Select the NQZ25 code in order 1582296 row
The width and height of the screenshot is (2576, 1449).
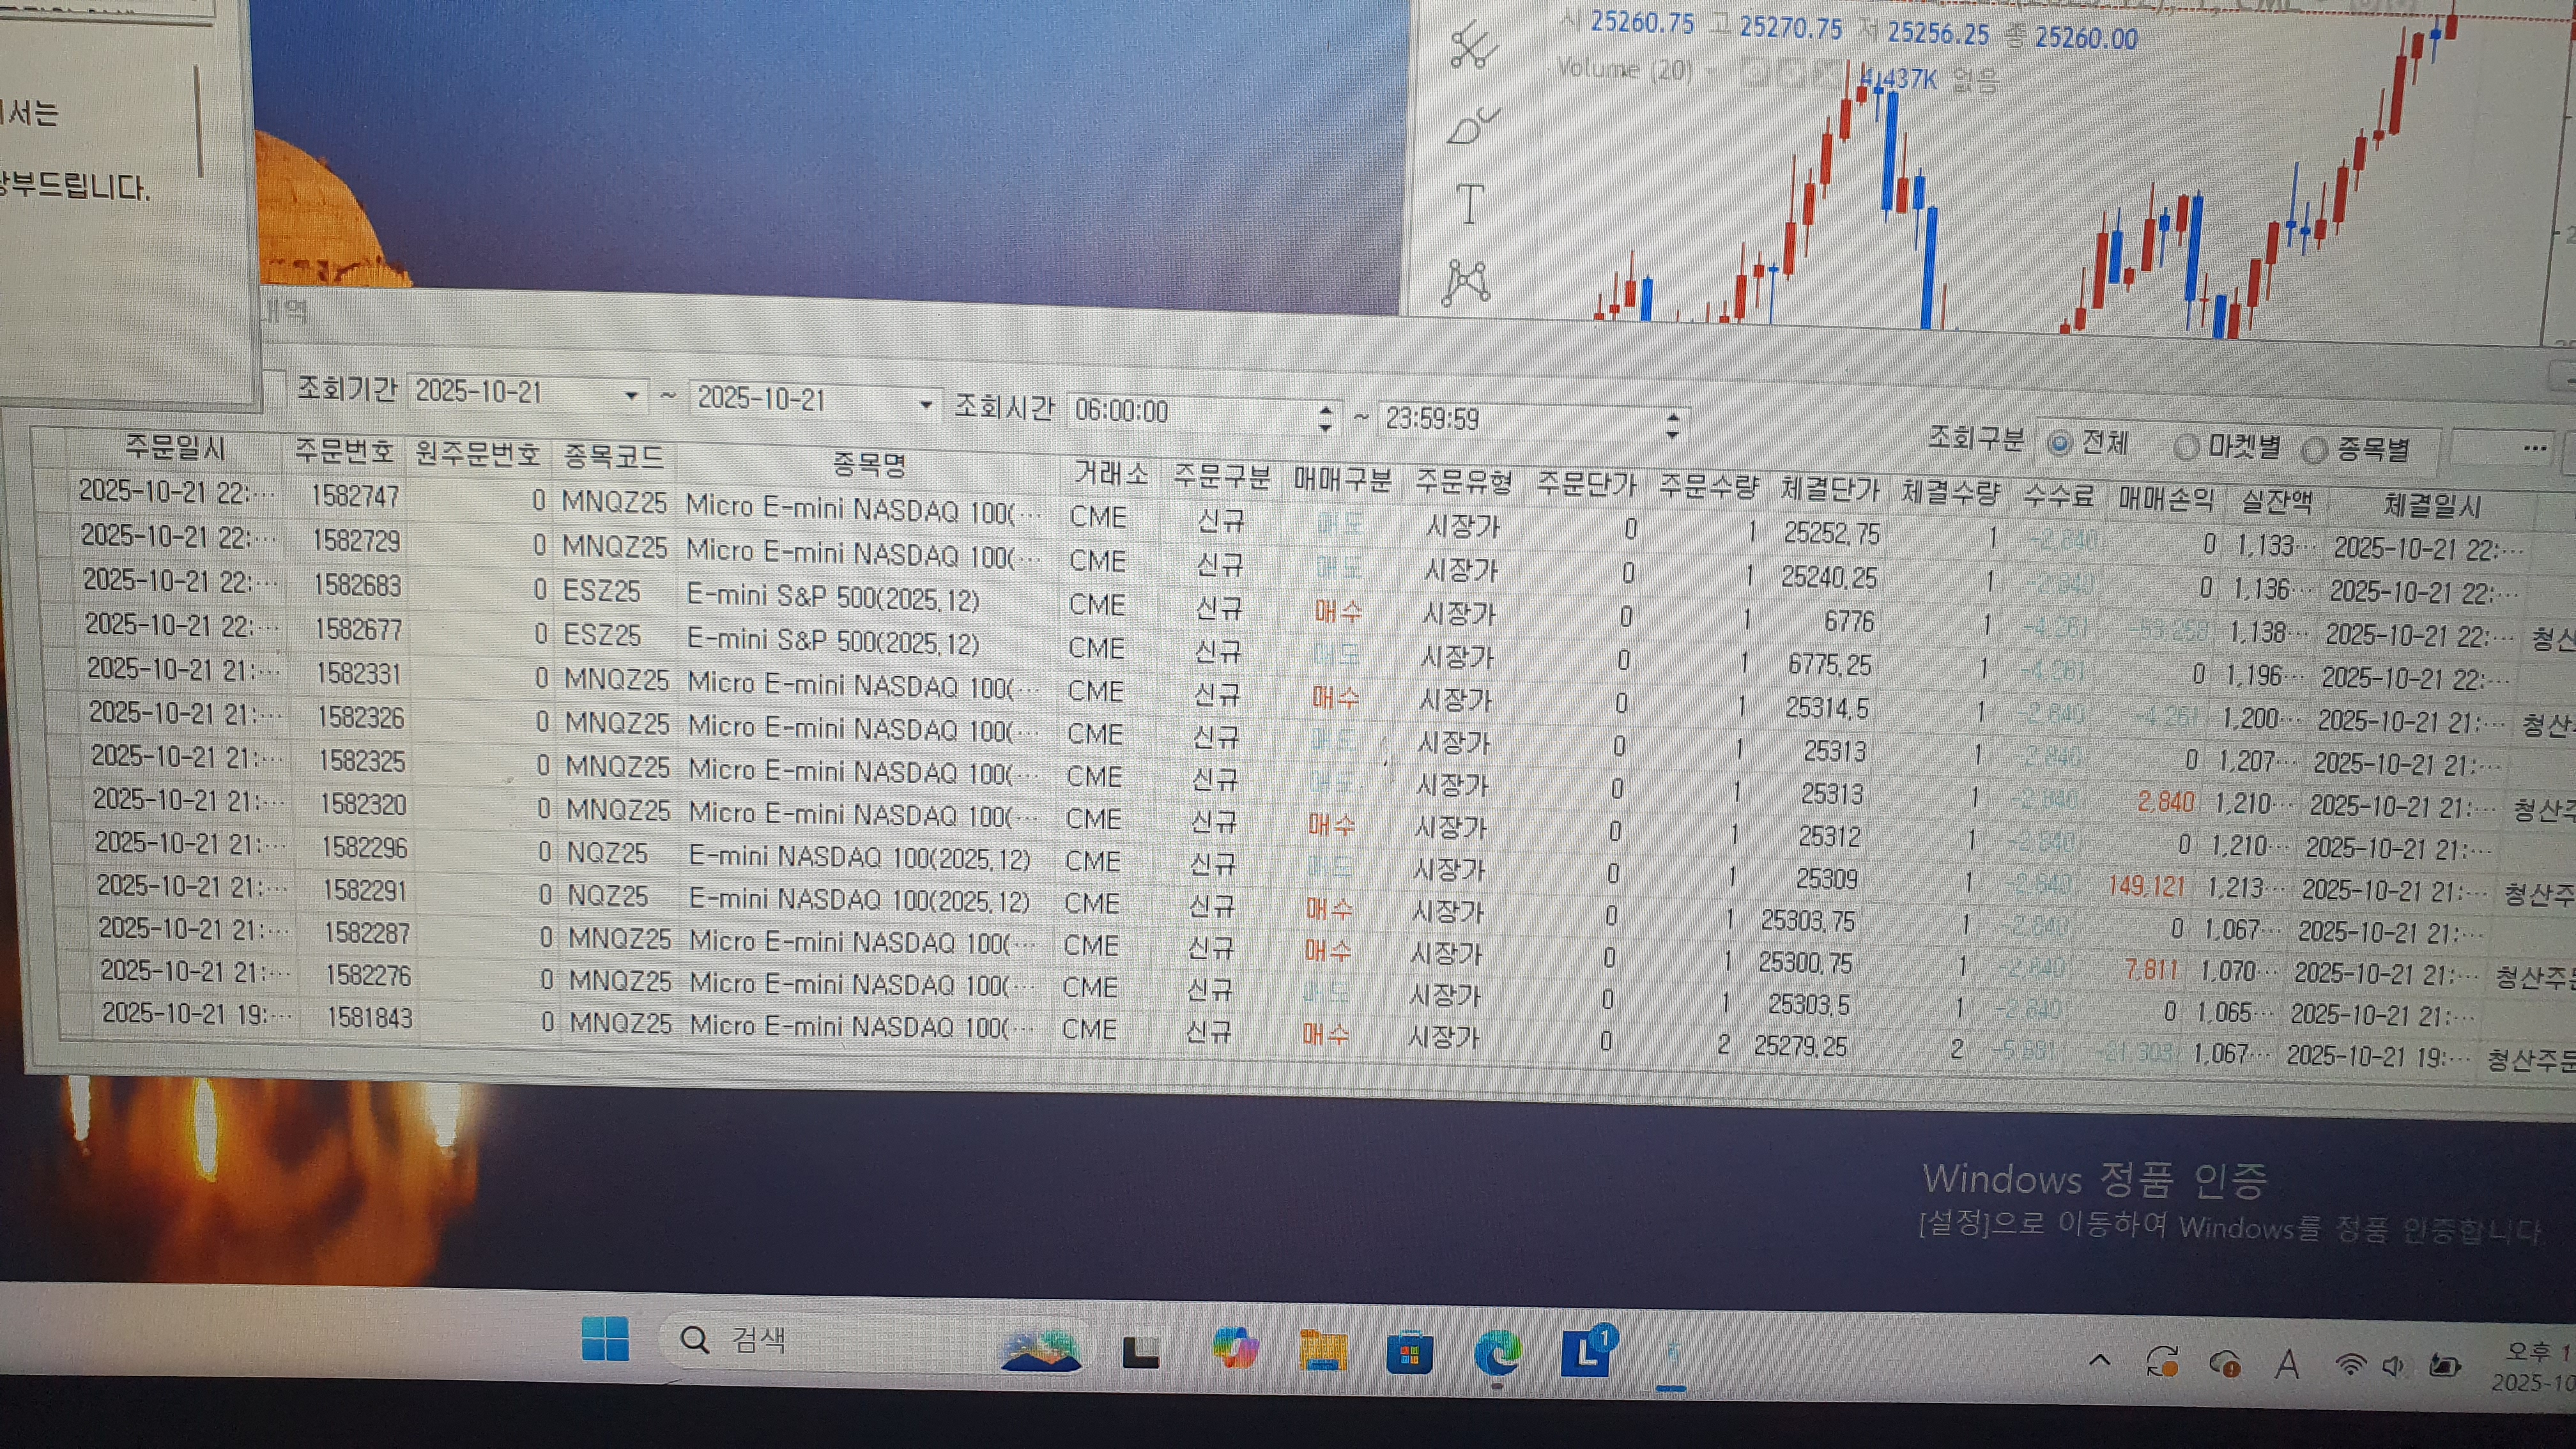coord(607,853)
